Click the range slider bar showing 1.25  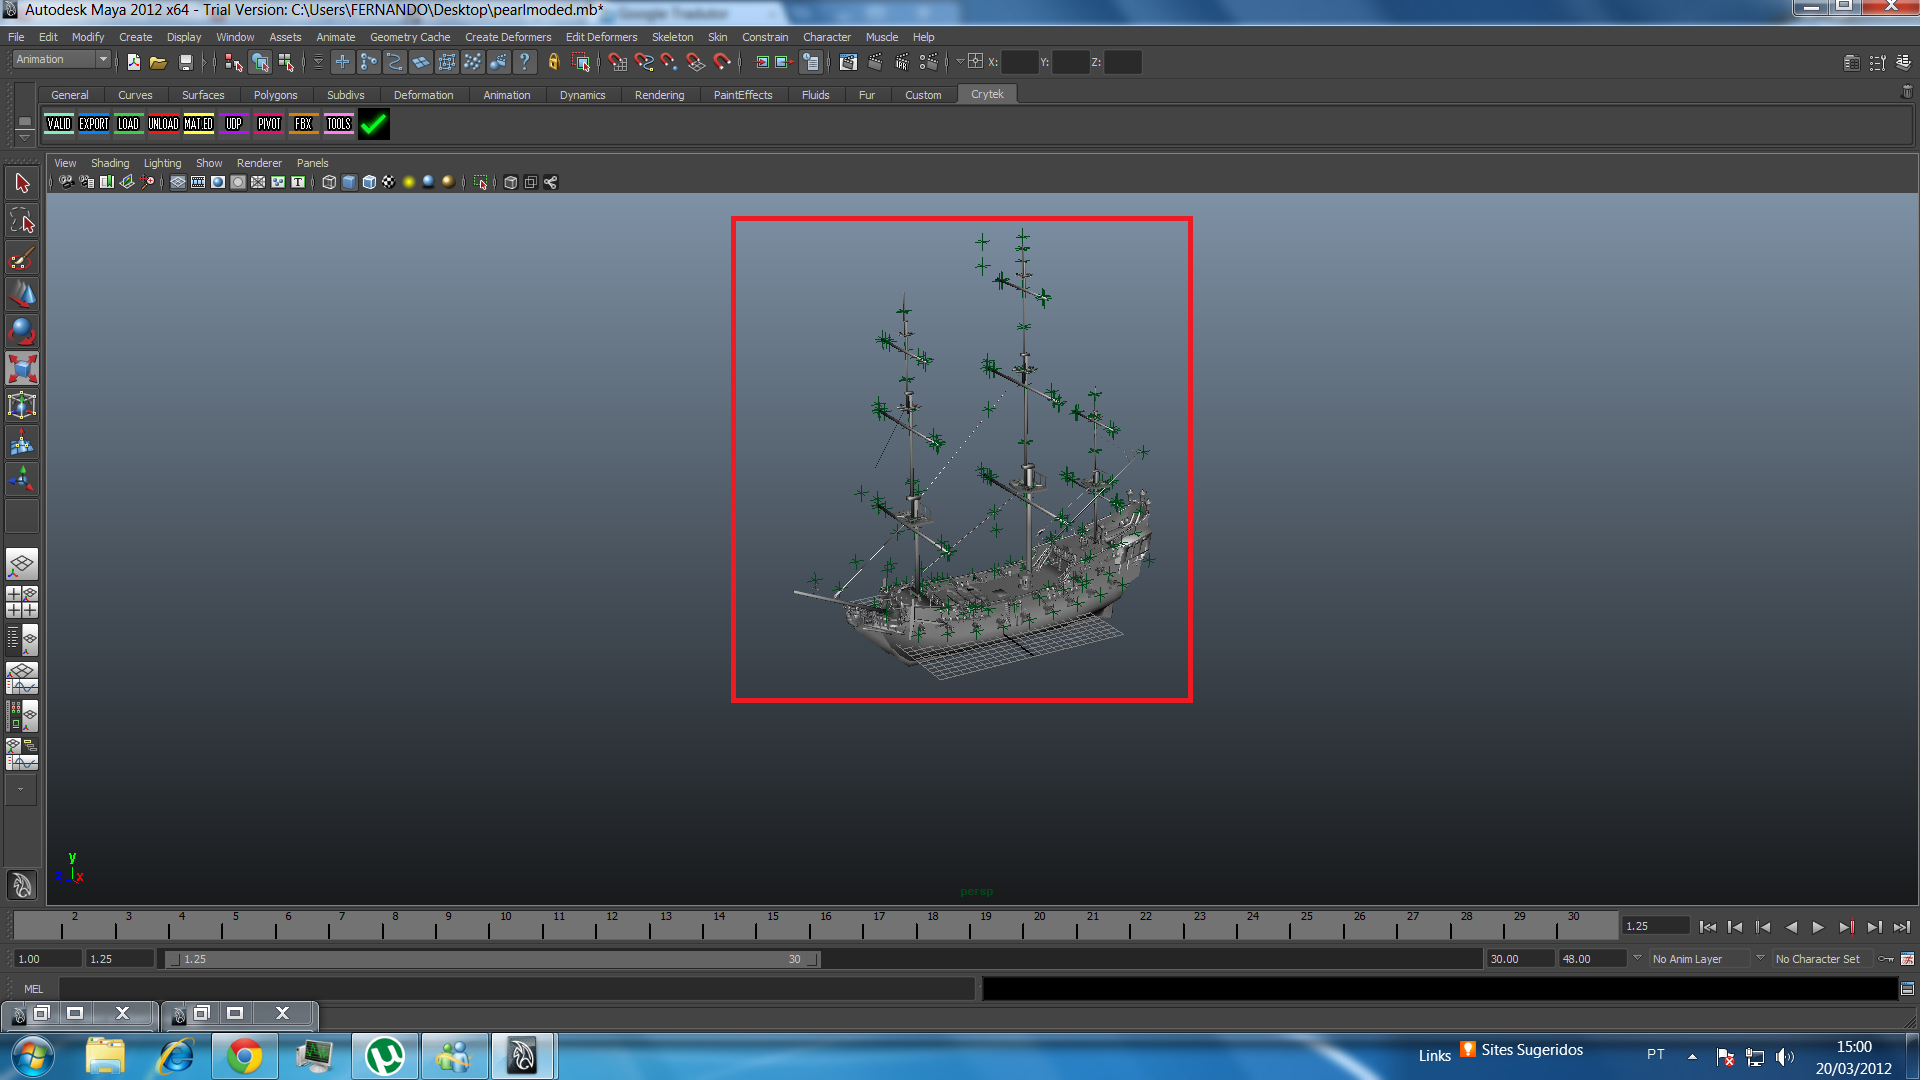coord(493,959)
